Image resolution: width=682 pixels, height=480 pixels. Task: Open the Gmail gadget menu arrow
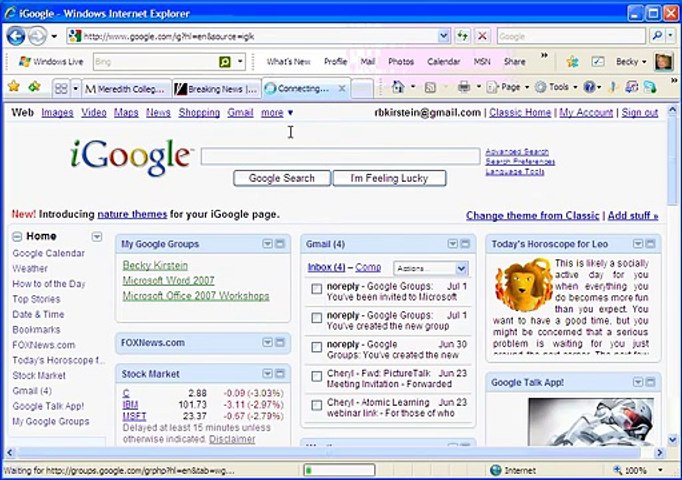[453, 243]
